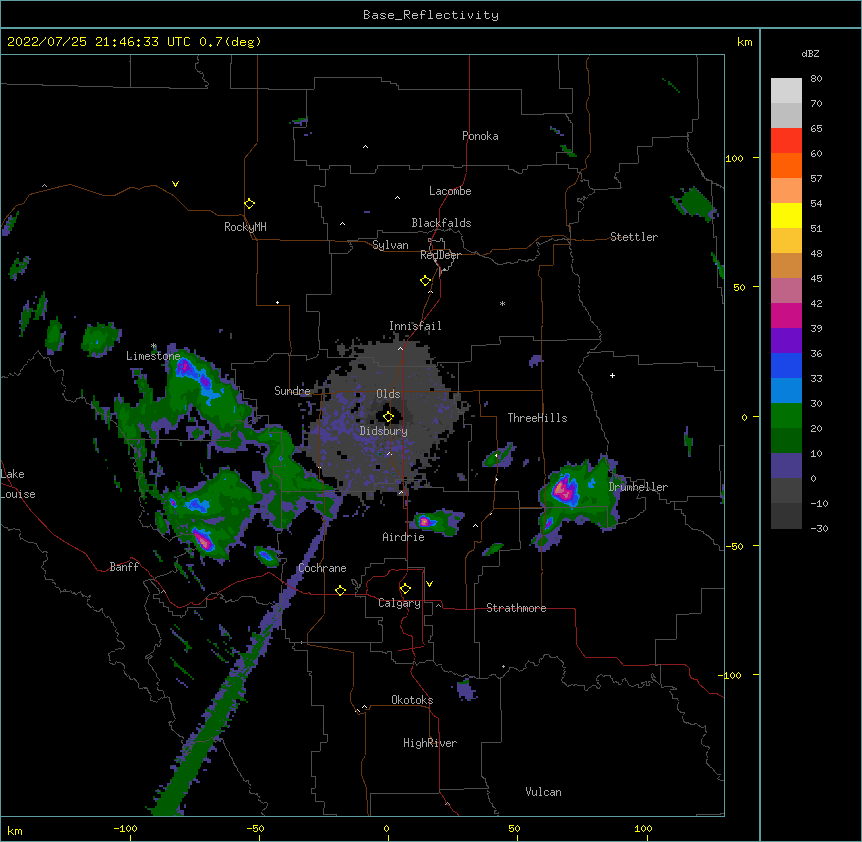Click the Base_Reflectivity title text
Screen dimensions: 862x842
pyautogui.click(x=431, y=15)
